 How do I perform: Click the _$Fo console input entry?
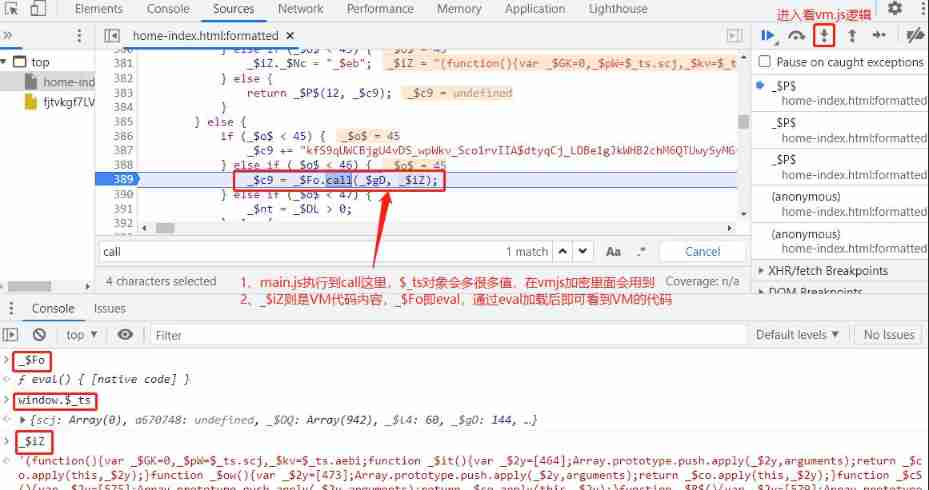(x=32, y=360)
